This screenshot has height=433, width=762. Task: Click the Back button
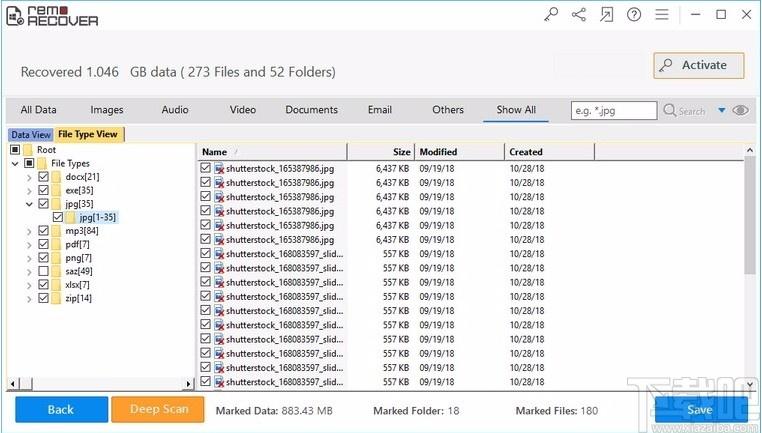61,409
